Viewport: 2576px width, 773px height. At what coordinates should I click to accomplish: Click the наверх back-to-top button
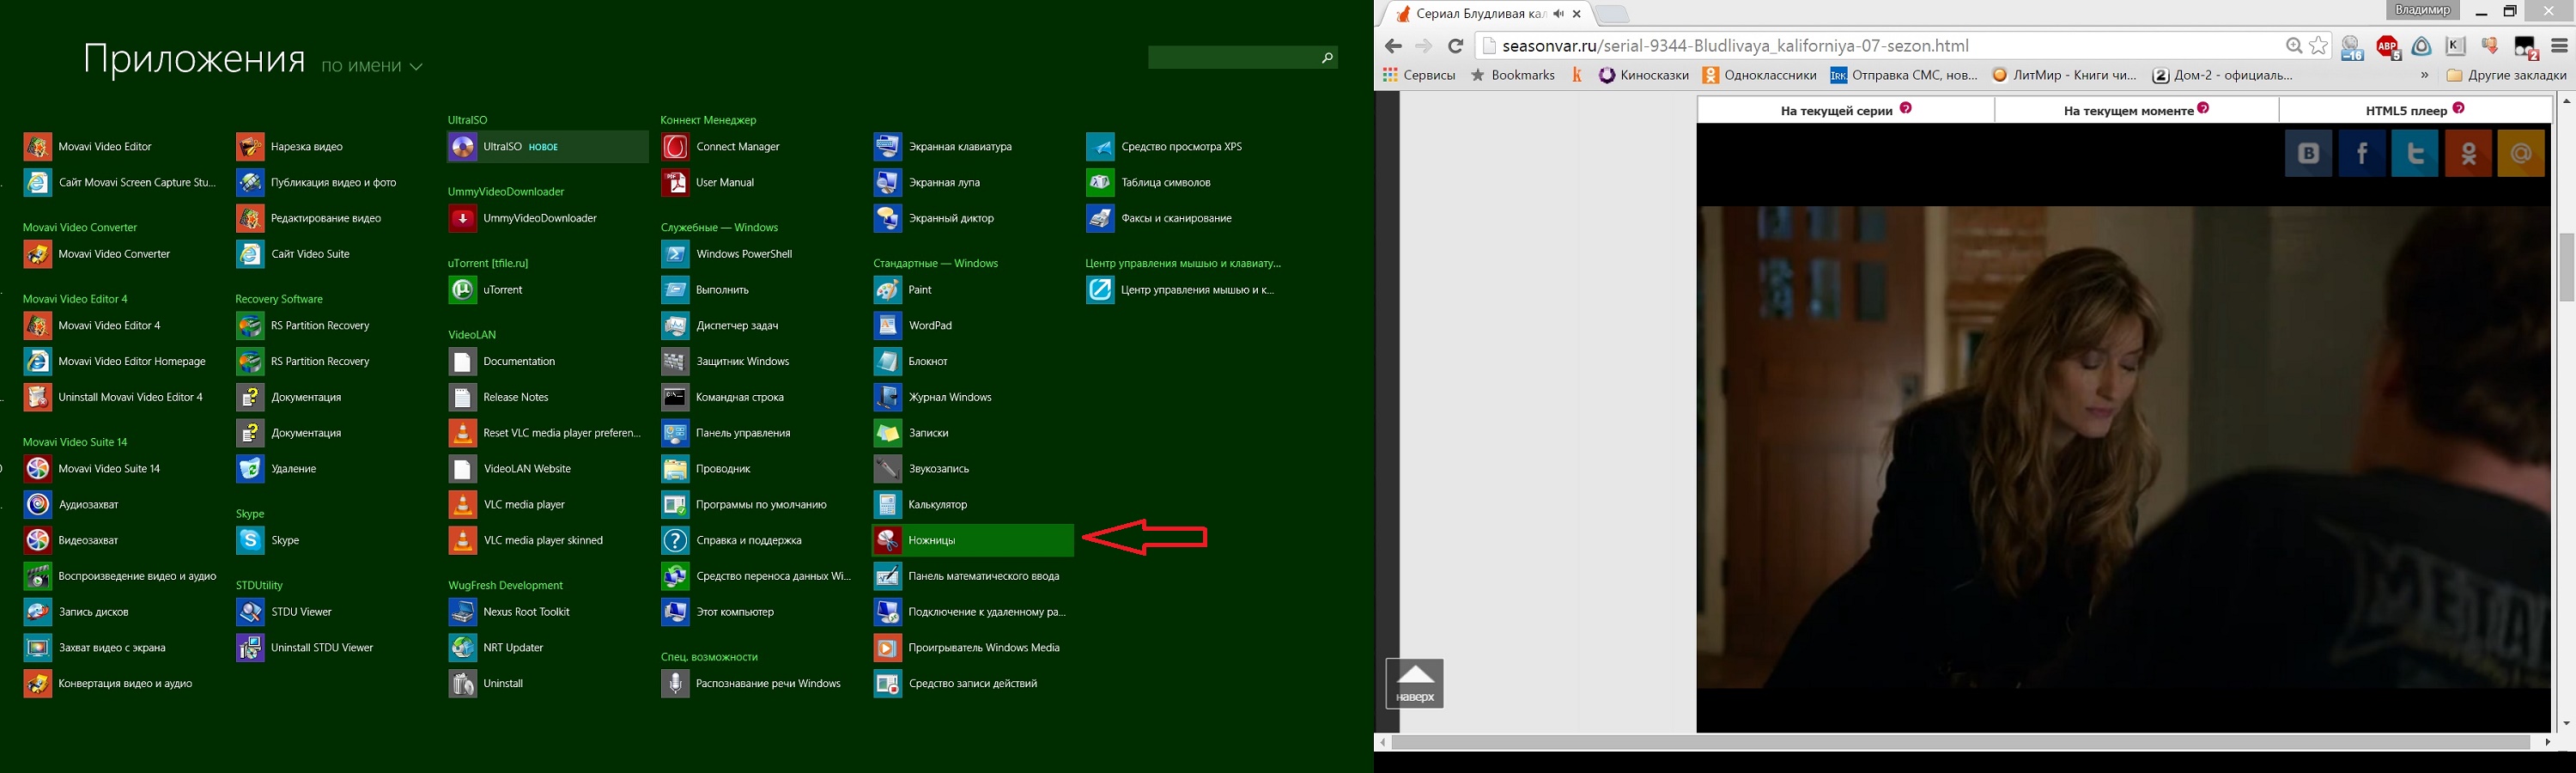1415,684
